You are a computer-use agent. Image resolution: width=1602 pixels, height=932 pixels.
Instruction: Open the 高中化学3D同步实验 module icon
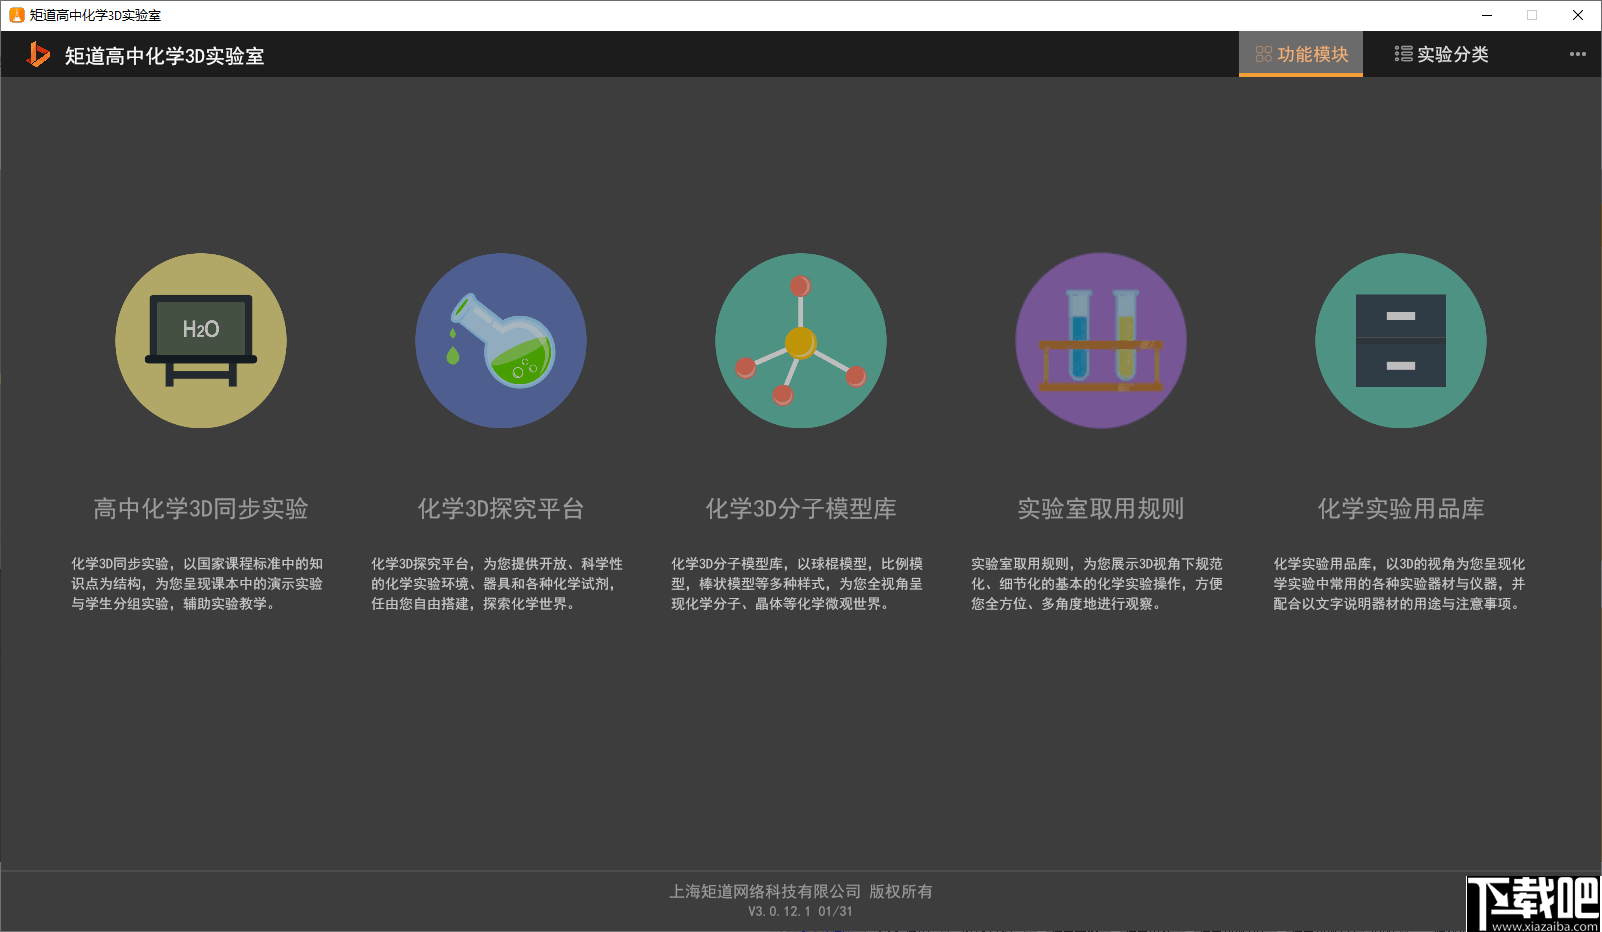pyautogui.click(x=201, y=340)
